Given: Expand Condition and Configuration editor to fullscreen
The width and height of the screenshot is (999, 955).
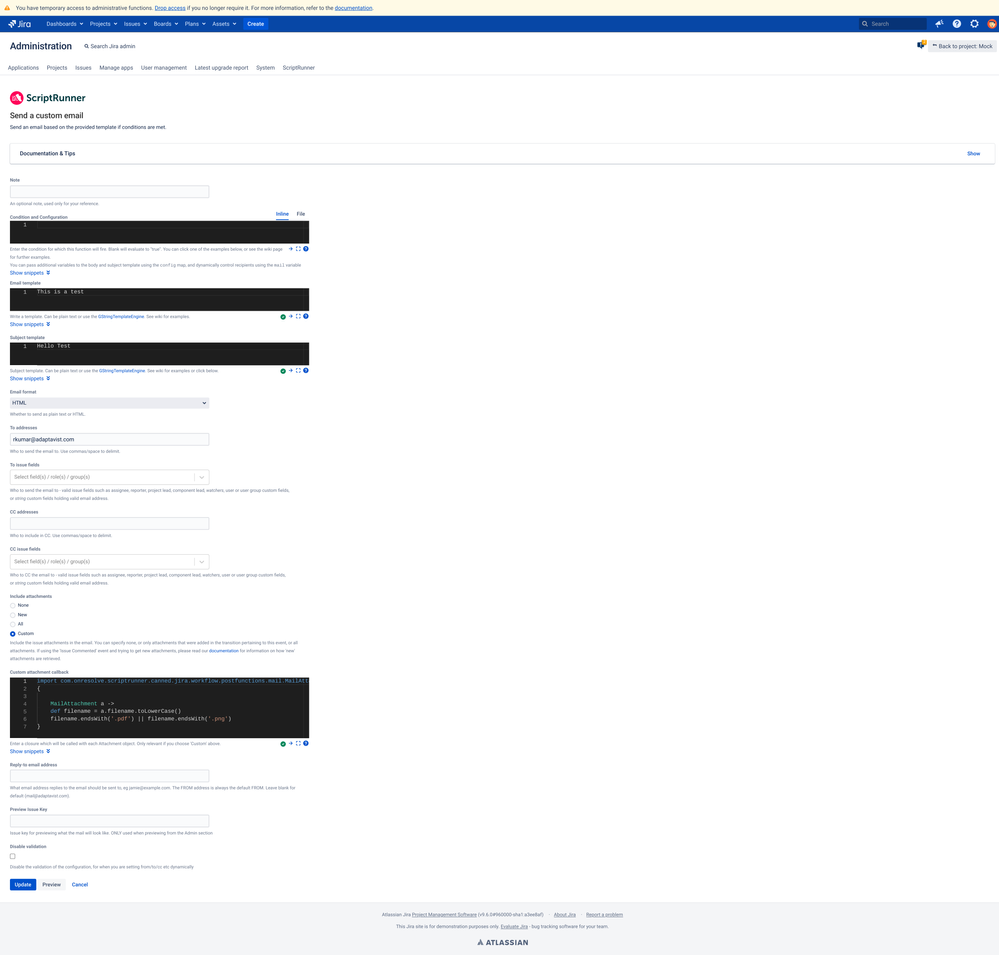Looking at the screenshot, I should point(298,248).
